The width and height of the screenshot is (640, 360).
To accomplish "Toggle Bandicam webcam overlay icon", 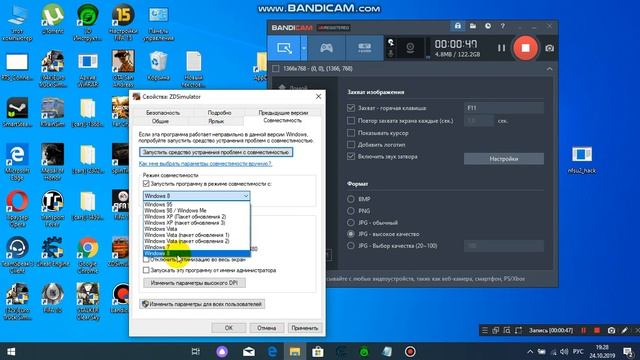I will (410, 48).
